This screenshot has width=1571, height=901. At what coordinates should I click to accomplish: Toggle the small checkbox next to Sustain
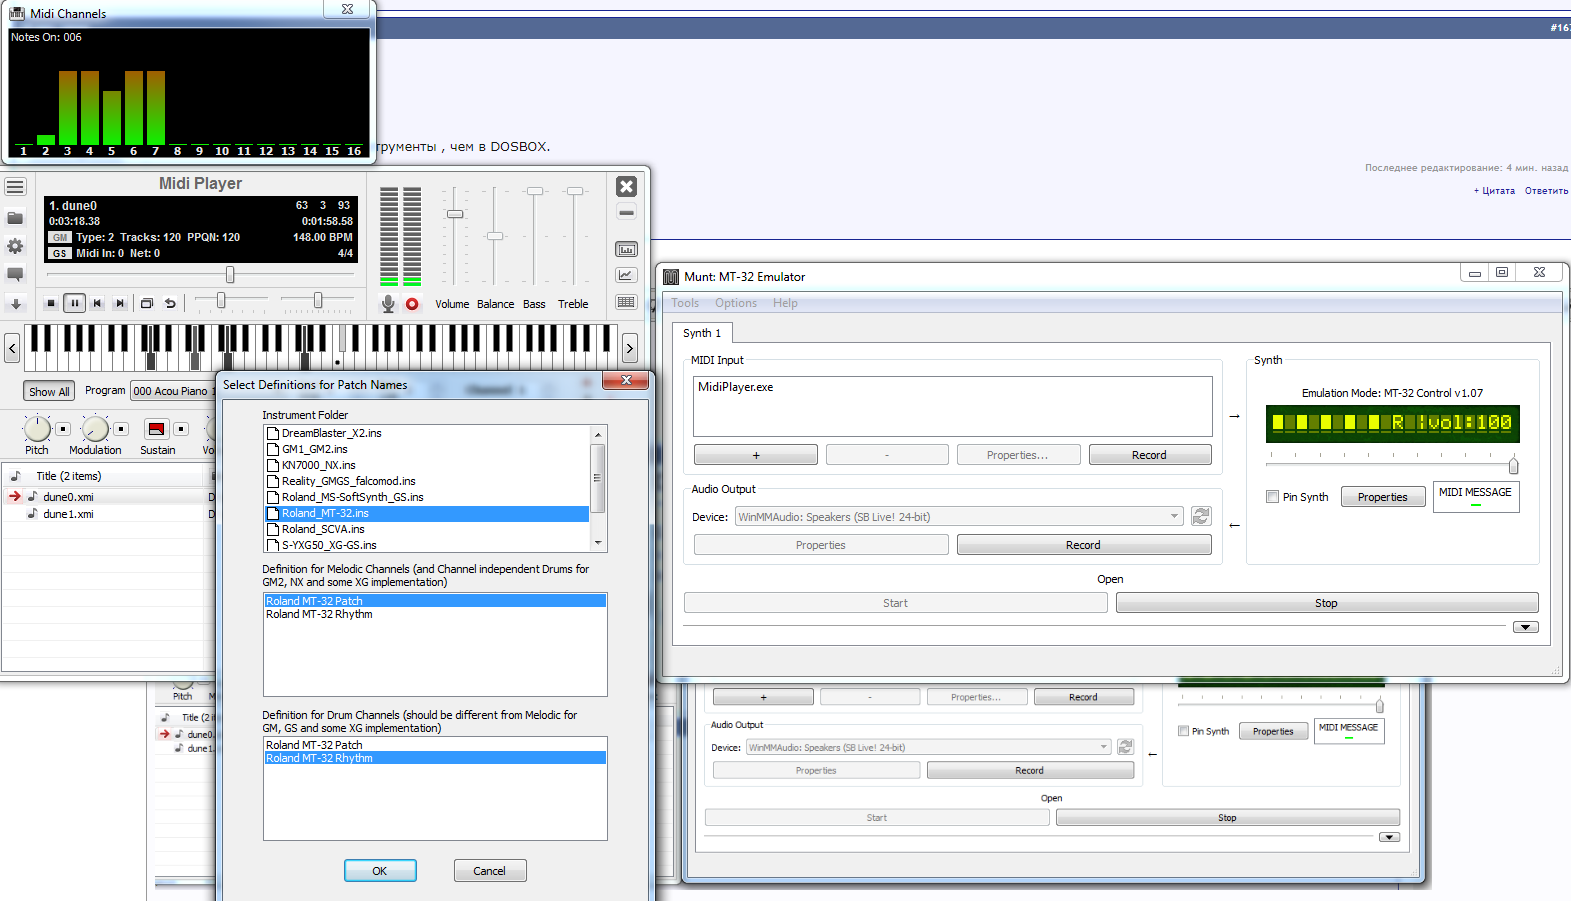[181, 429]
